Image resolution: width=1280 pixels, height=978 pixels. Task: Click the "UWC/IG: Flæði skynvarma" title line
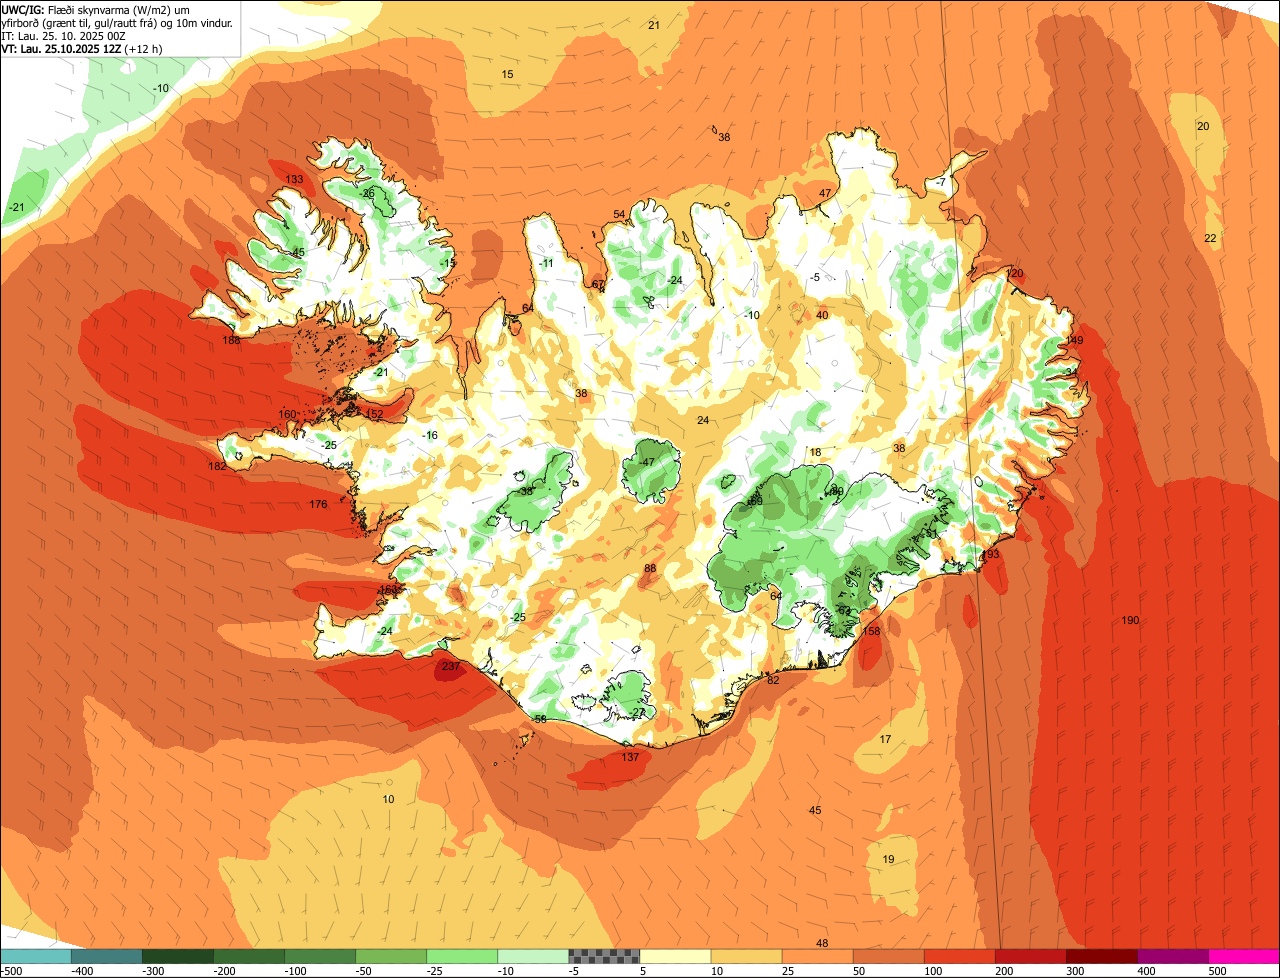pos(96,9)
